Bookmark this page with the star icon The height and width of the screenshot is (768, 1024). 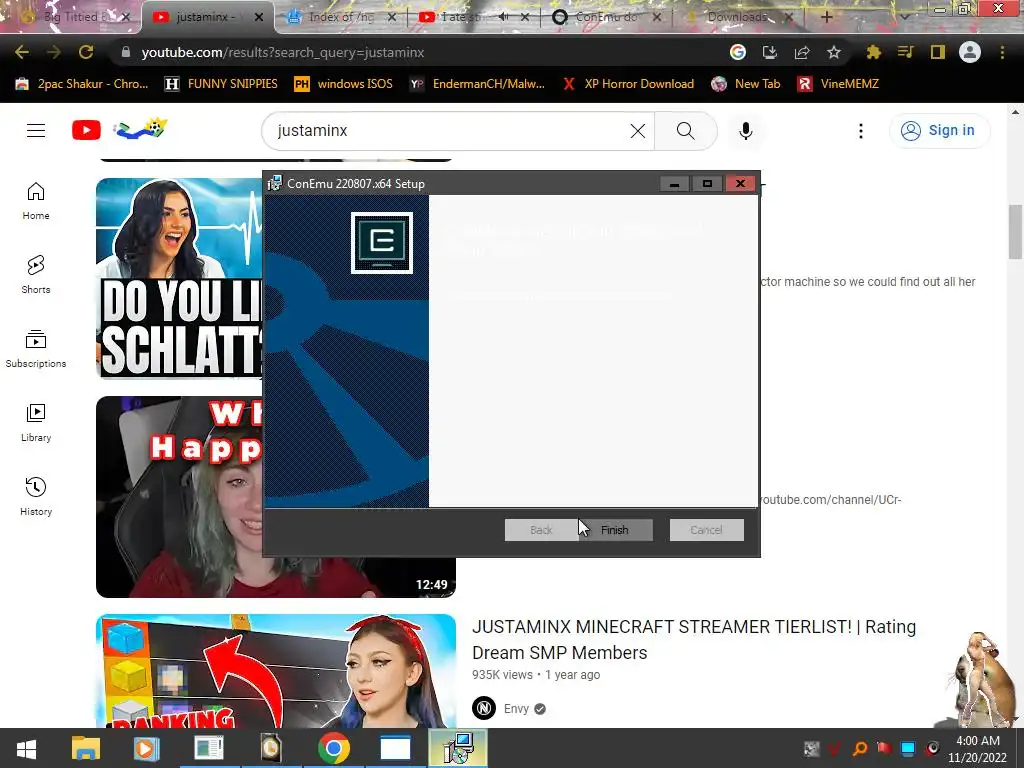click(834, 52)
